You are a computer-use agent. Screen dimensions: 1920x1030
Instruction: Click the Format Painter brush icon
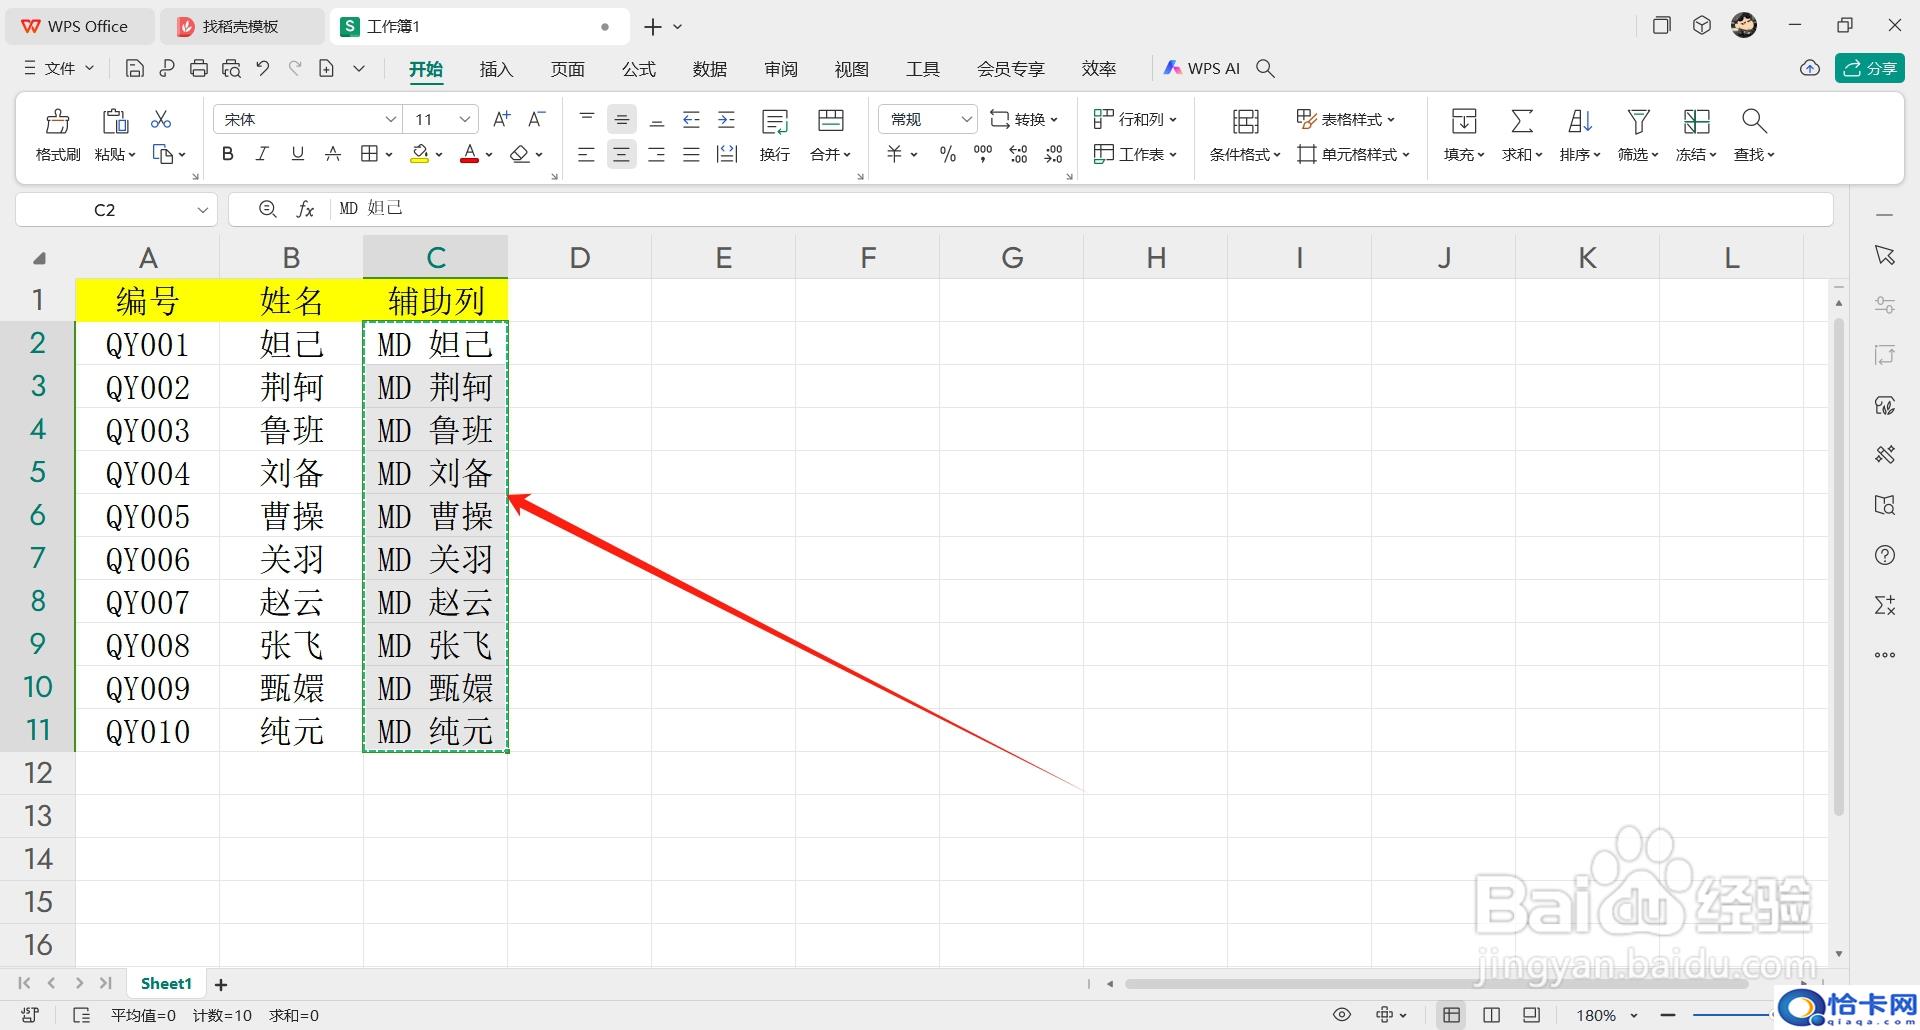tap(58, 121)
